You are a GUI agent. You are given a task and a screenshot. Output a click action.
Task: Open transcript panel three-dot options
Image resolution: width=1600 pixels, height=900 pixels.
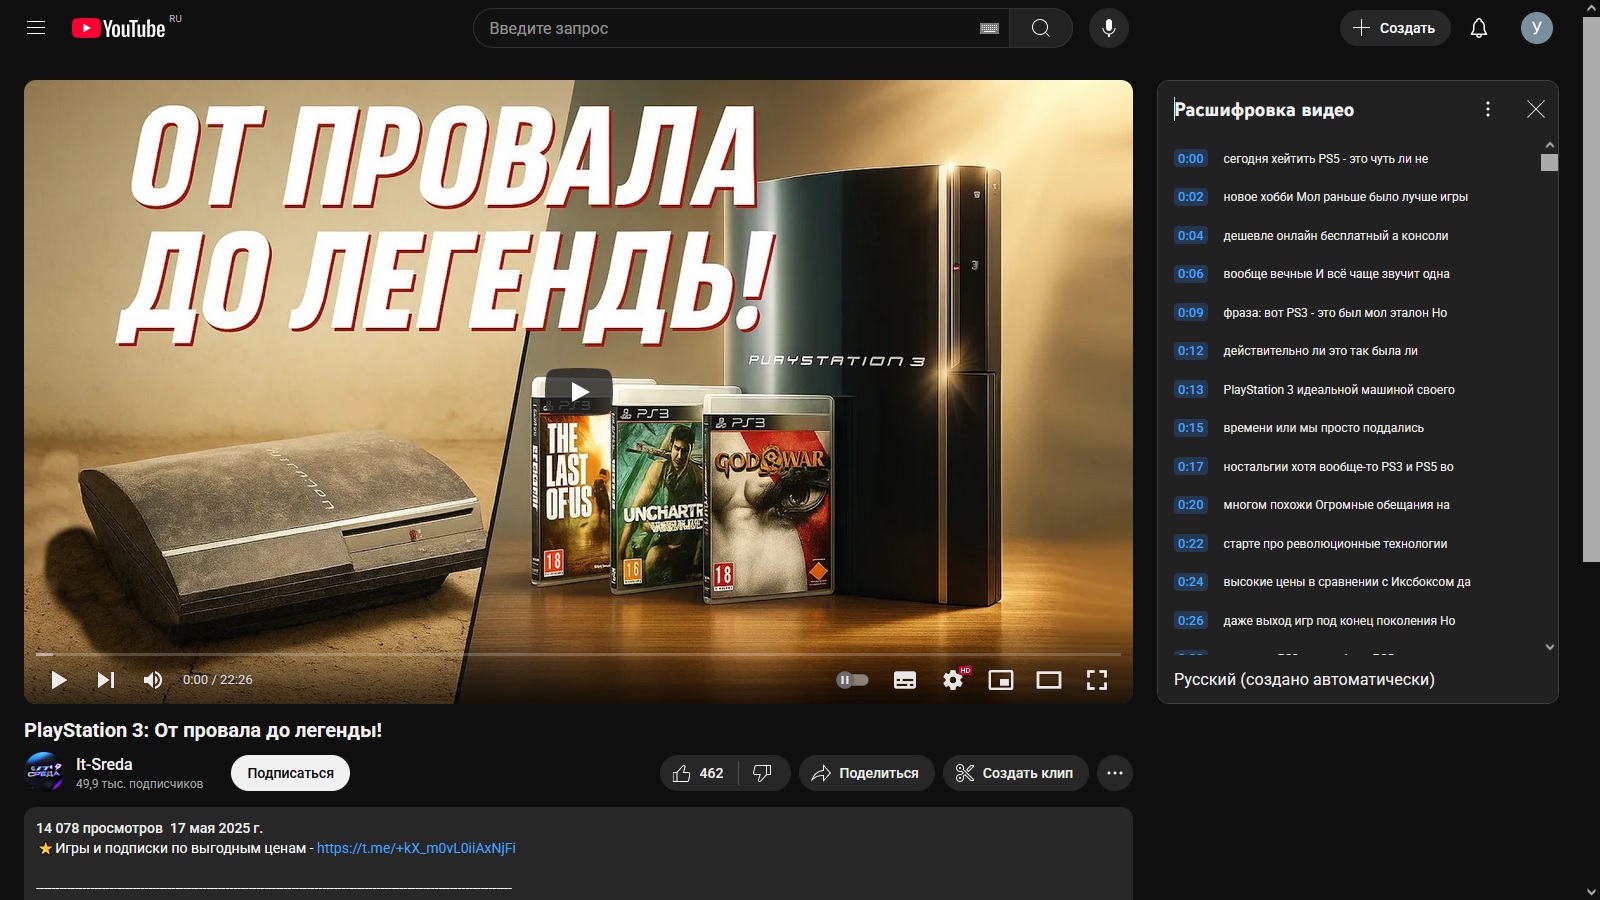point(1488,109)
